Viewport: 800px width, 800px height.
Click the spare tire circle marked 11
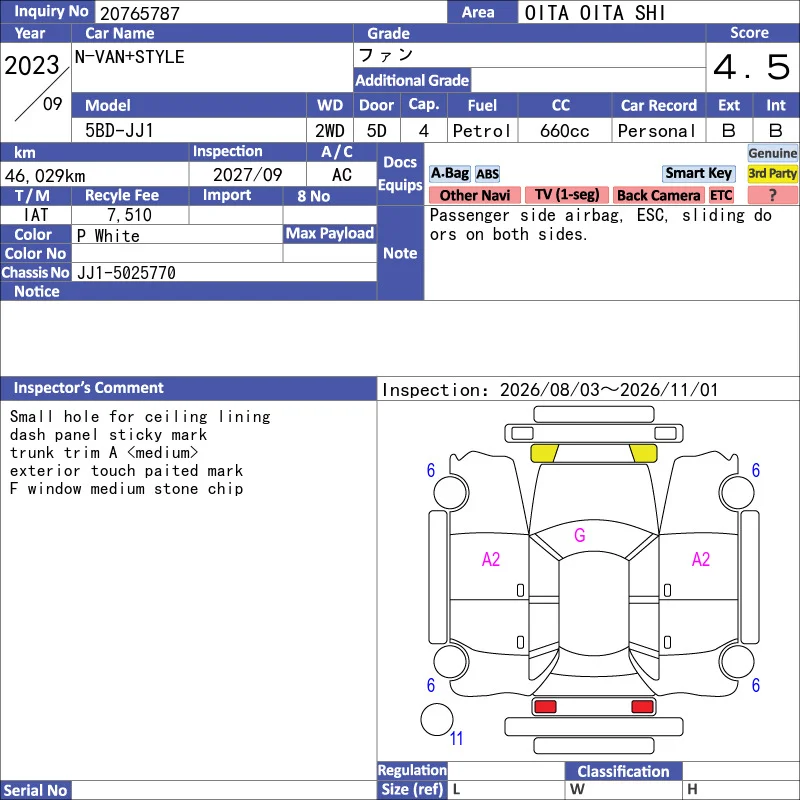pos(437,719)
